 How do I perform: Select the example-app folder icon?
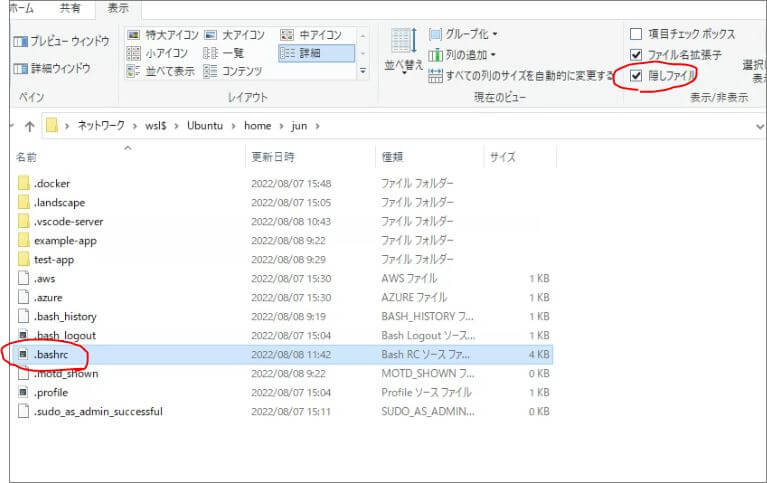pos(23,240)
